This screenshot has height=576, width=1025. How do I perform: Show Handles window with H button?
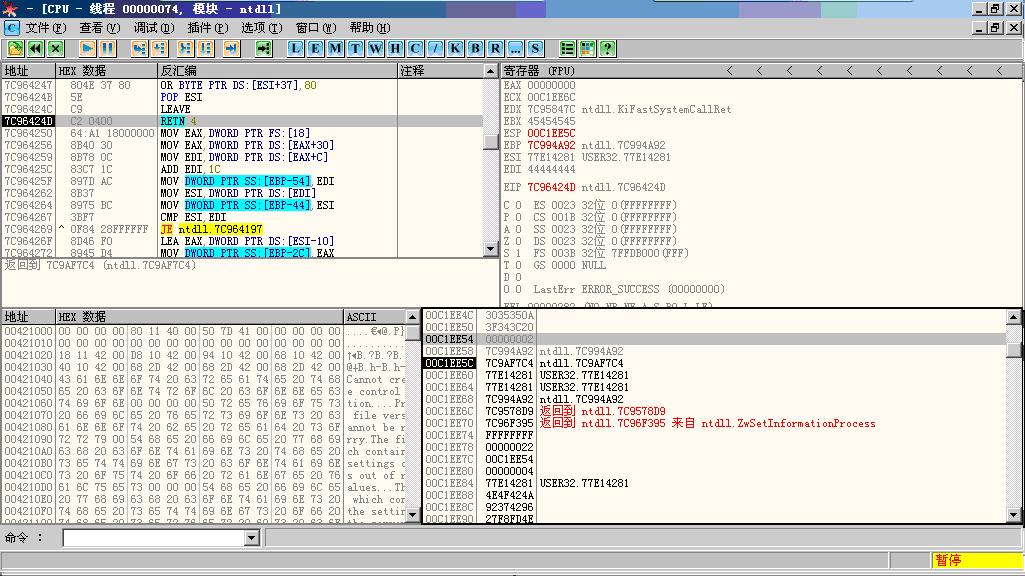395,48
